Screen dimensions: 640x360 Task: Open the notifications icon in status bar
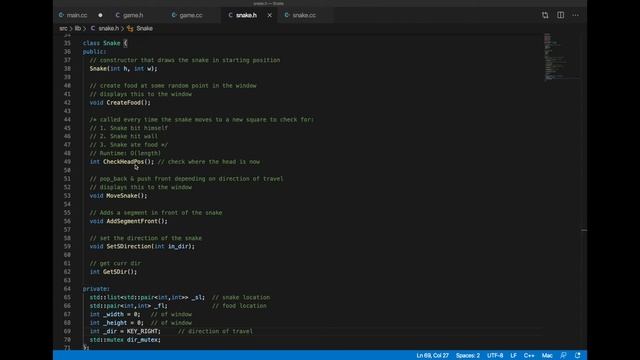tap(578, 356)
